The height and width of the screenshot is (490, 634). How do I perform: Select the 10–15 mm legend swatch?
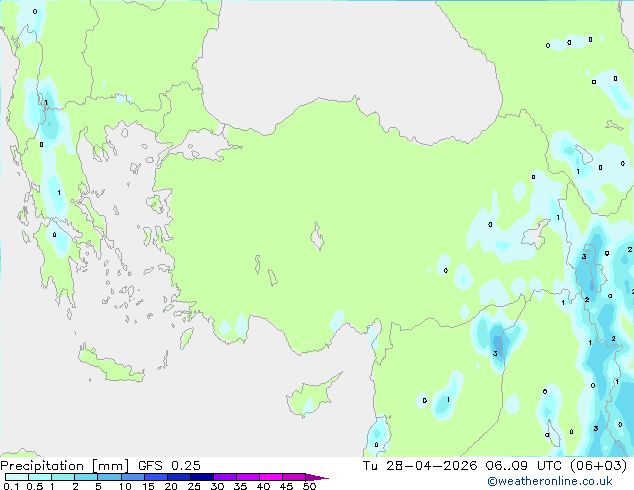tap(133, 477)
